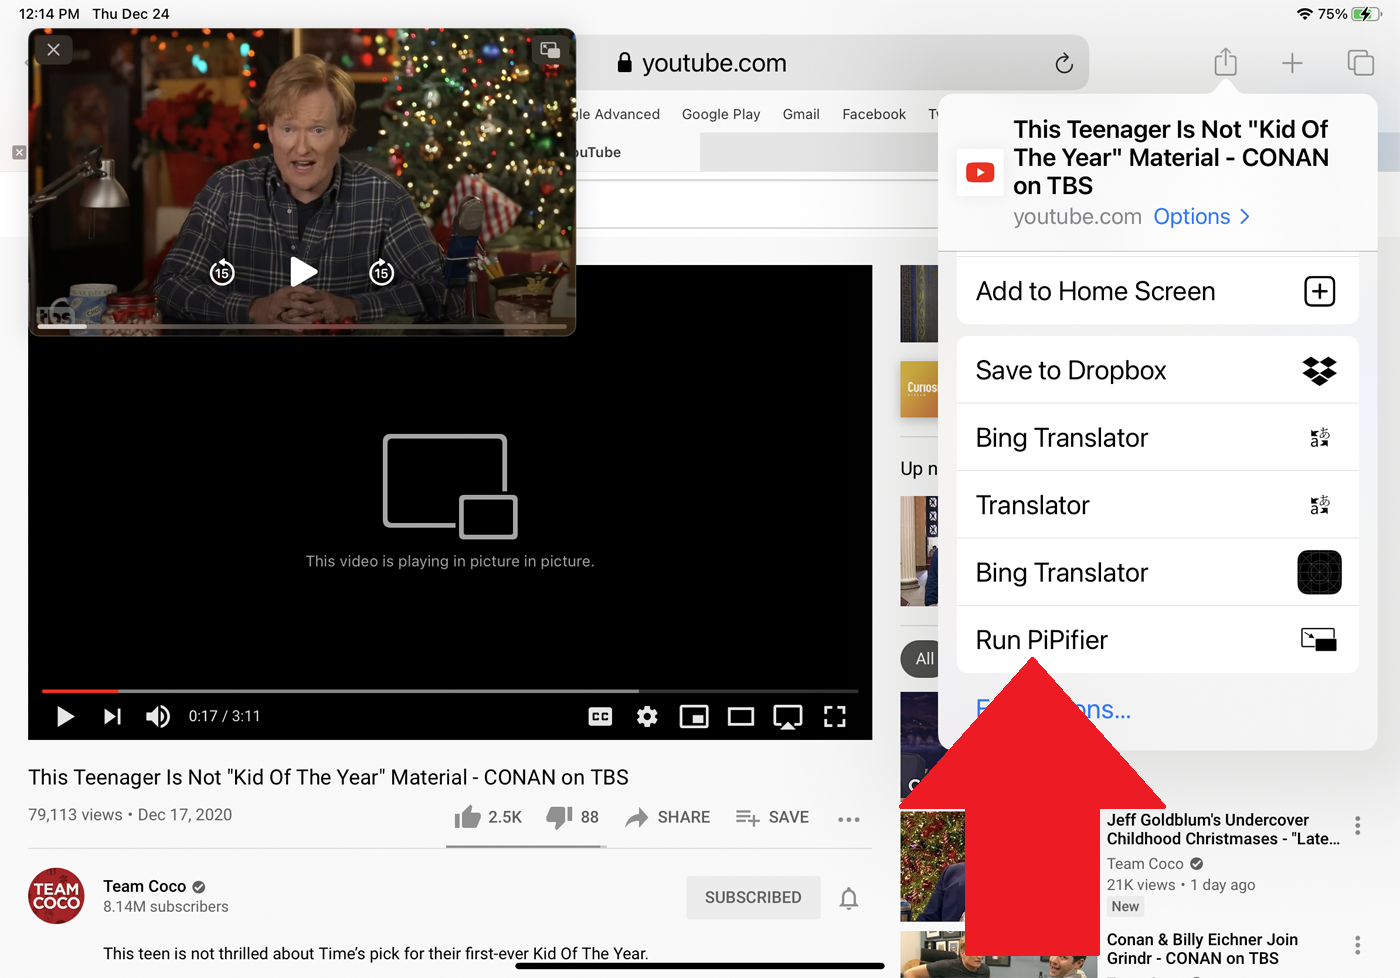Open Conan & Billy Eichner Join Grindr video
Image resolution: width=1400 pixels, height=978 pixels.
pos(1202,949)
